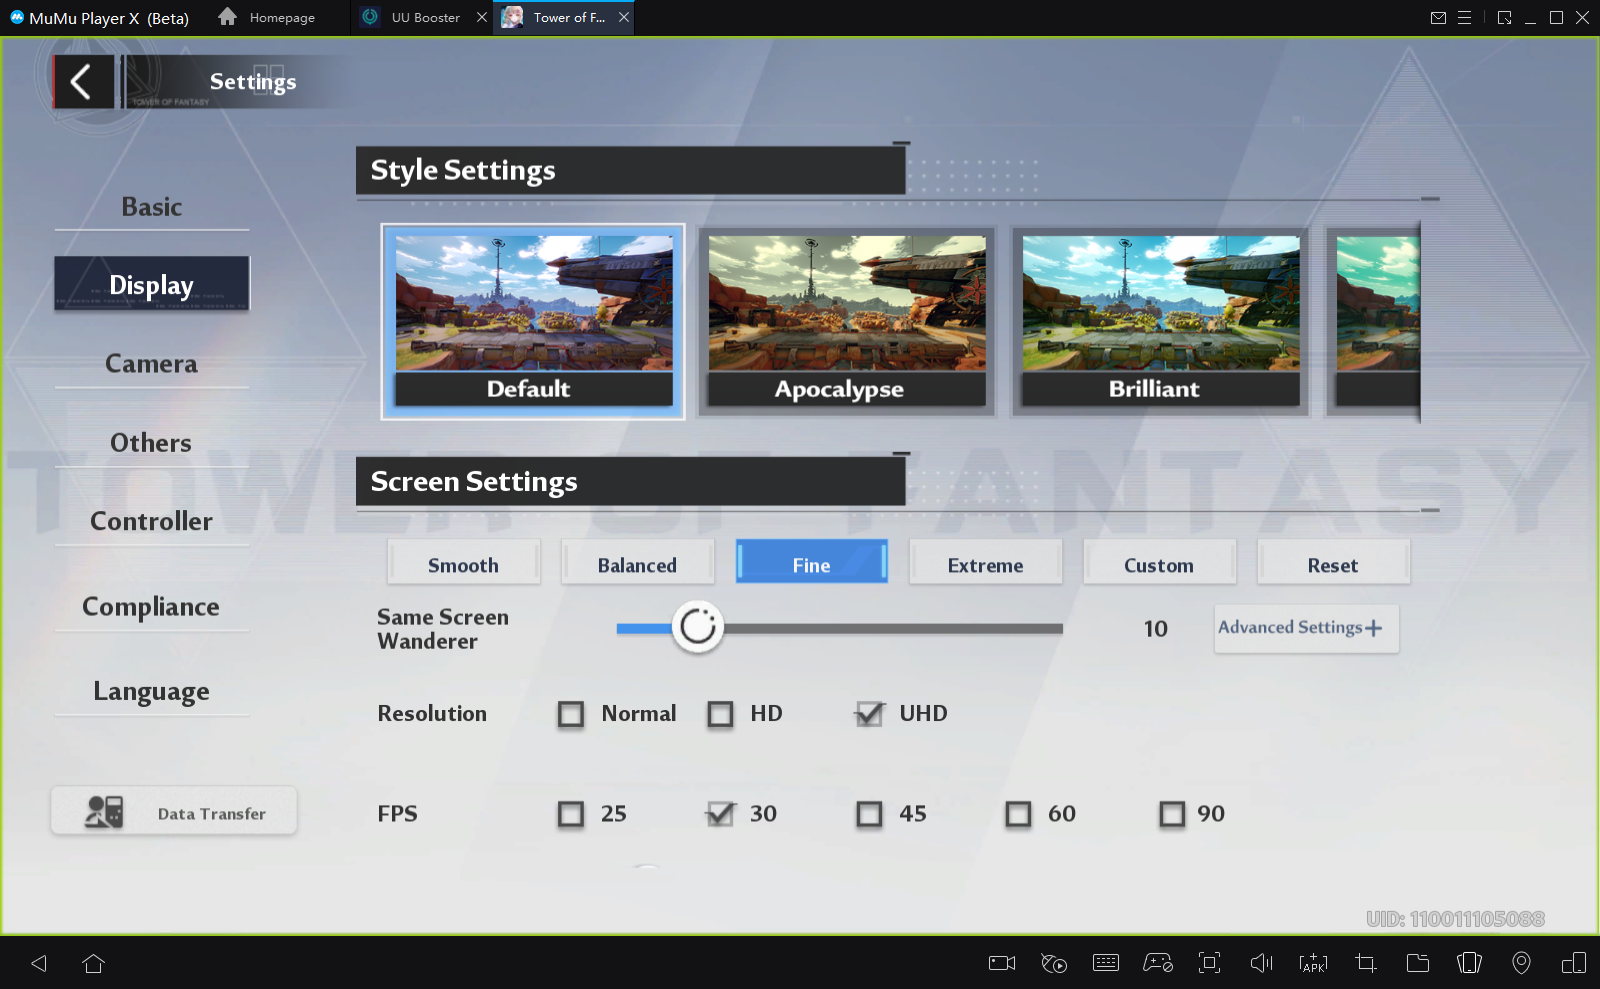This screenshot has height=989, width=1600.
Task: Close the Tower of Fantasy tab
Action: (x=624, y=17)
